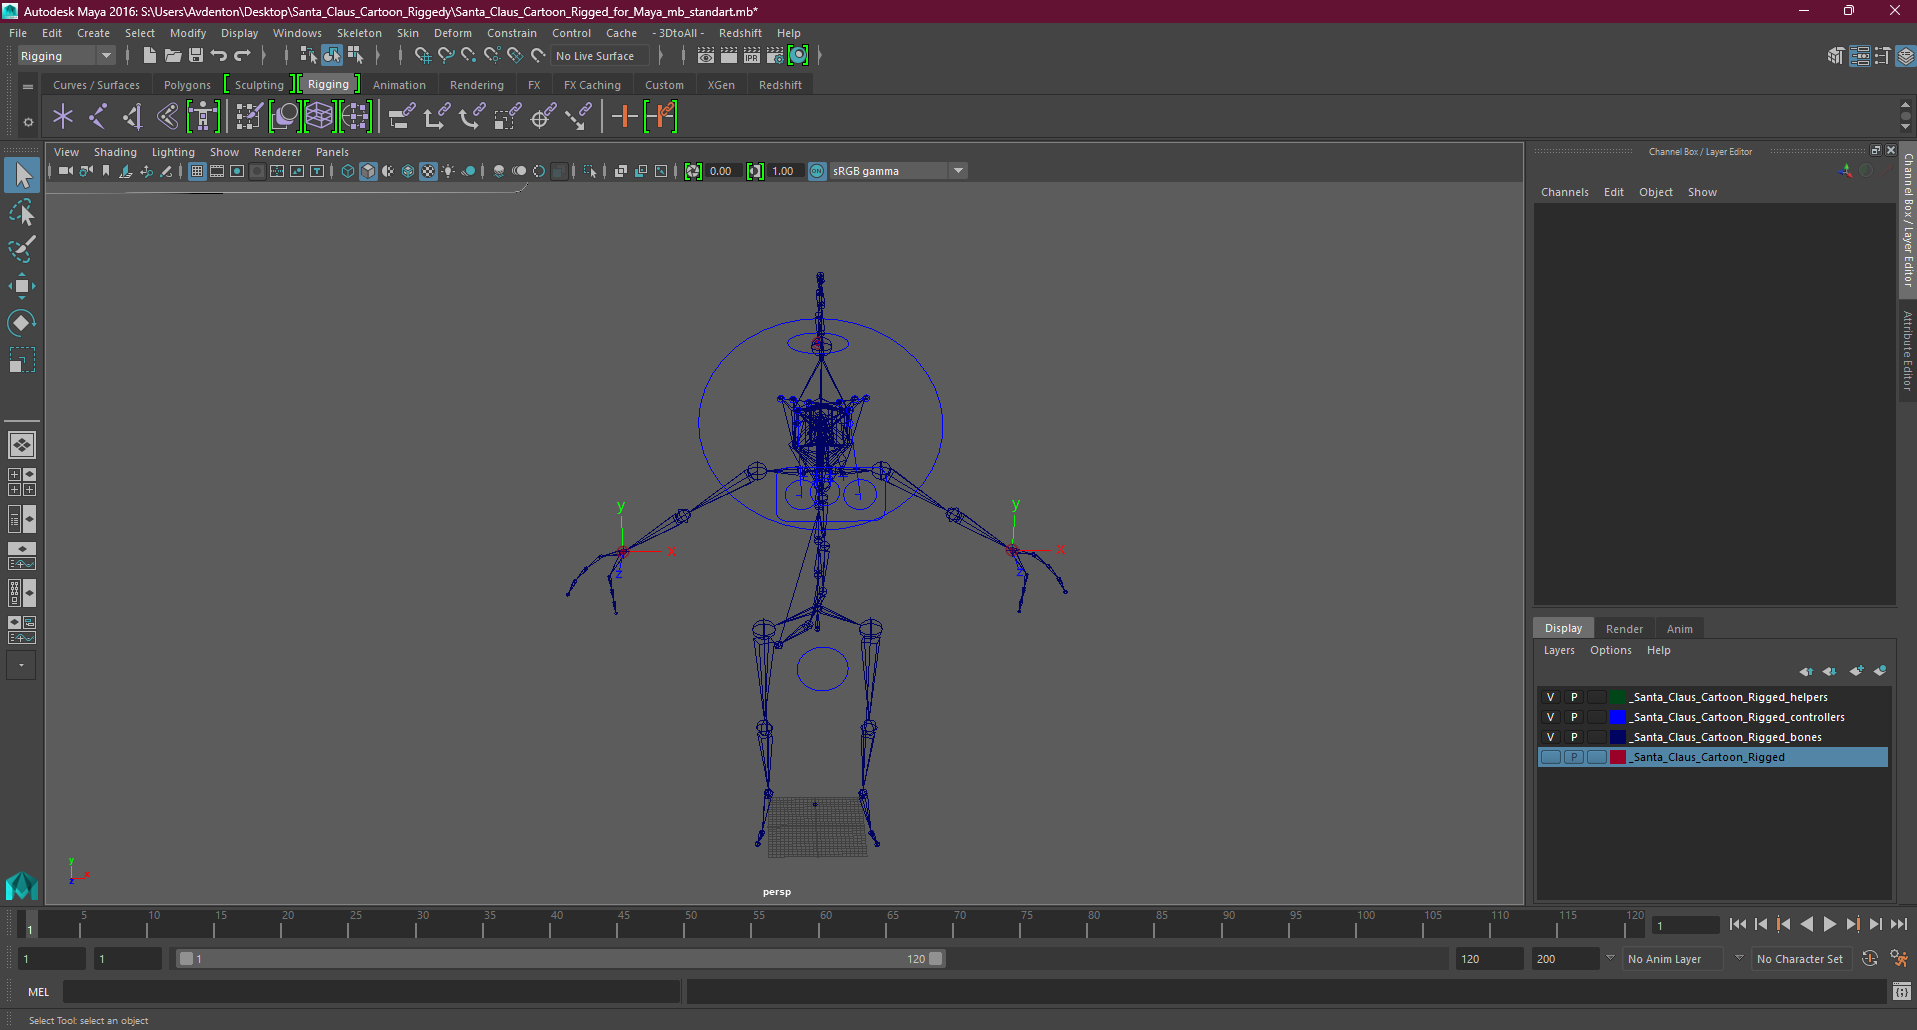Click the Create Cluster shelf icon
The image size is (1917, 1030).
(355, 117)
